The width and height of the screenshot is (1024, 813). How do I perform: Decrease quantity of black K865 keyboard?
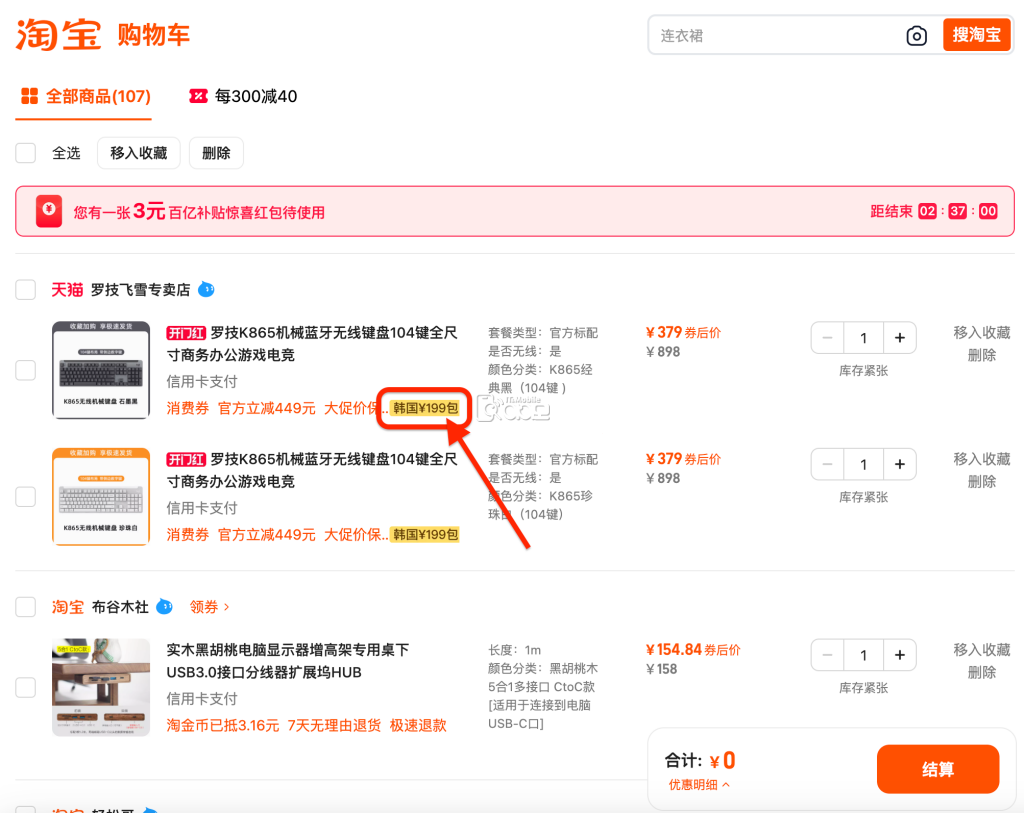pyautogui.click(x=827, y=338)
